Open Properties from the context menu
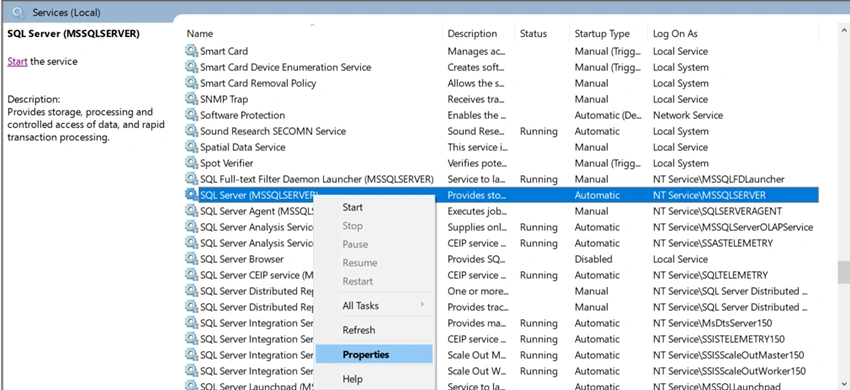This screenshot has width=850, height=390. pyautogui.click(x=375, y=354)
